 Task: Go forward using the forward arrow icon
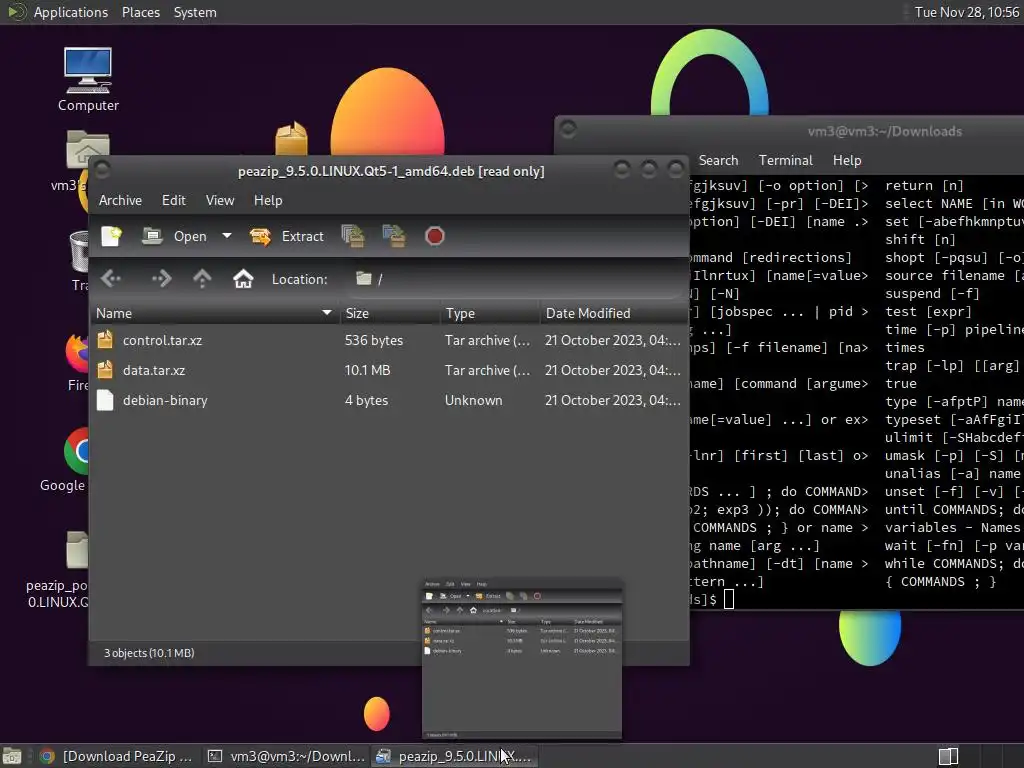tap(161, 279)
